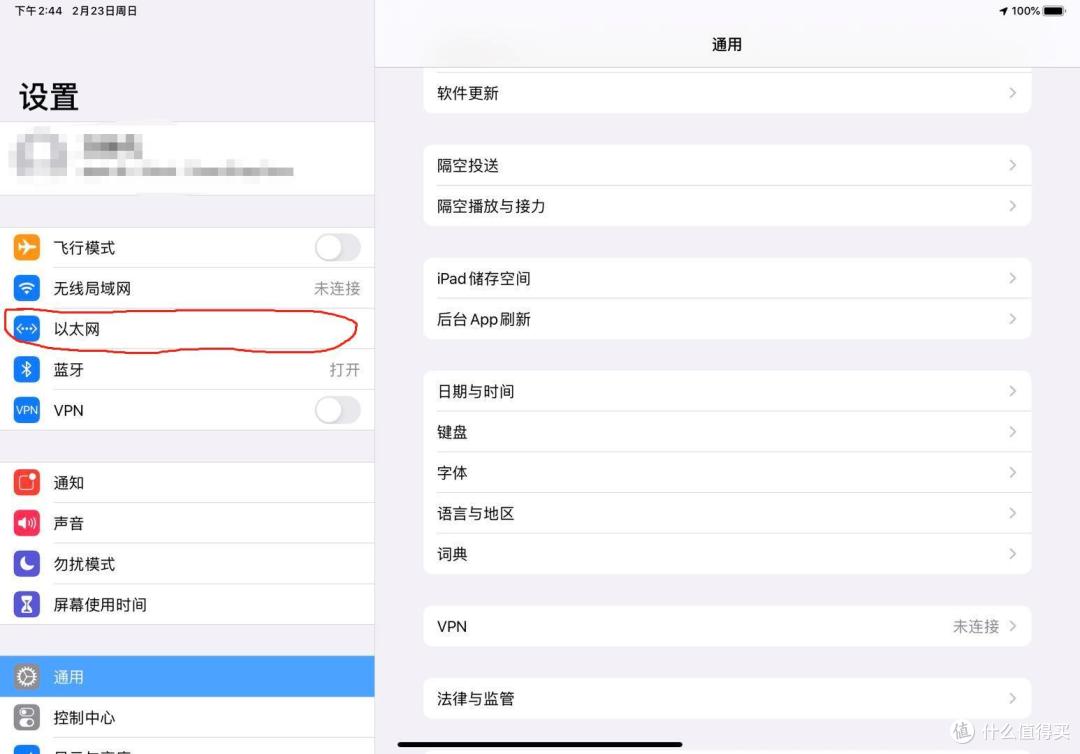Viewport: 1080px width, 754px height.
Task: Open iPad储存空间 storage settings
Action: (x=727, y=278)
